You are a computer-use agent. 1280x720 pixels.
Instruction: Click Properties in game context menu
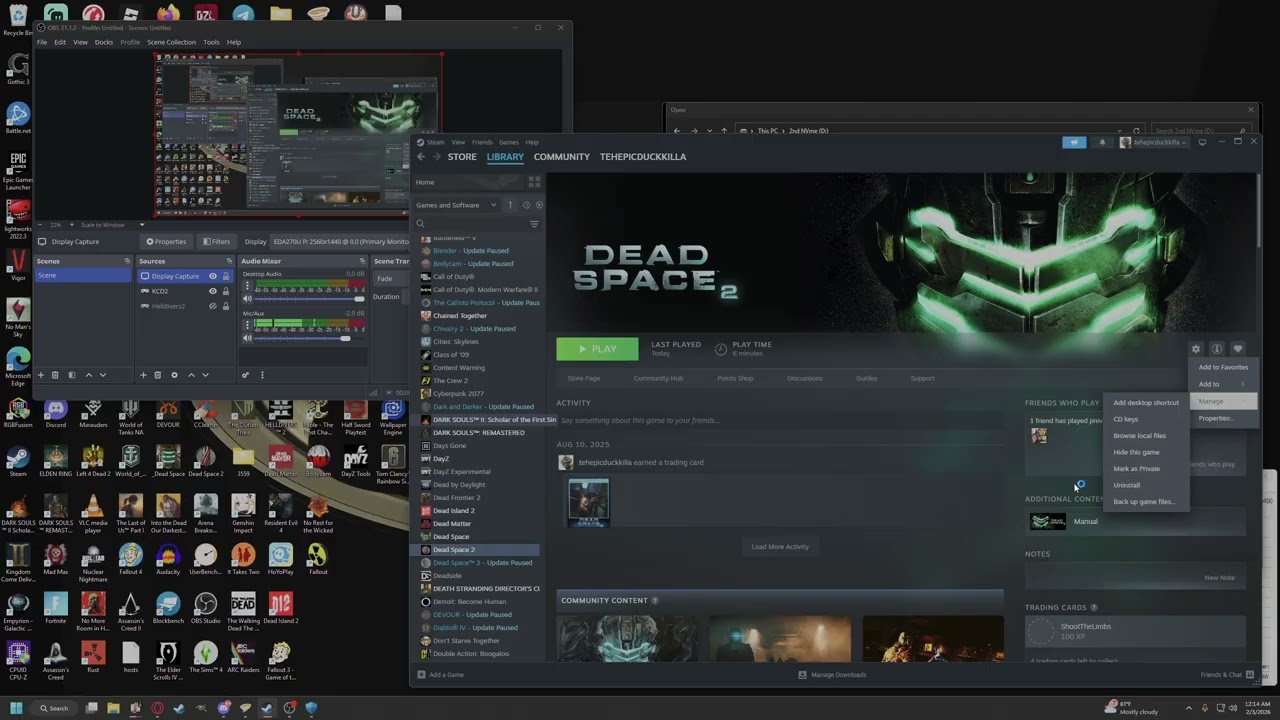(x=1222, y=418)
